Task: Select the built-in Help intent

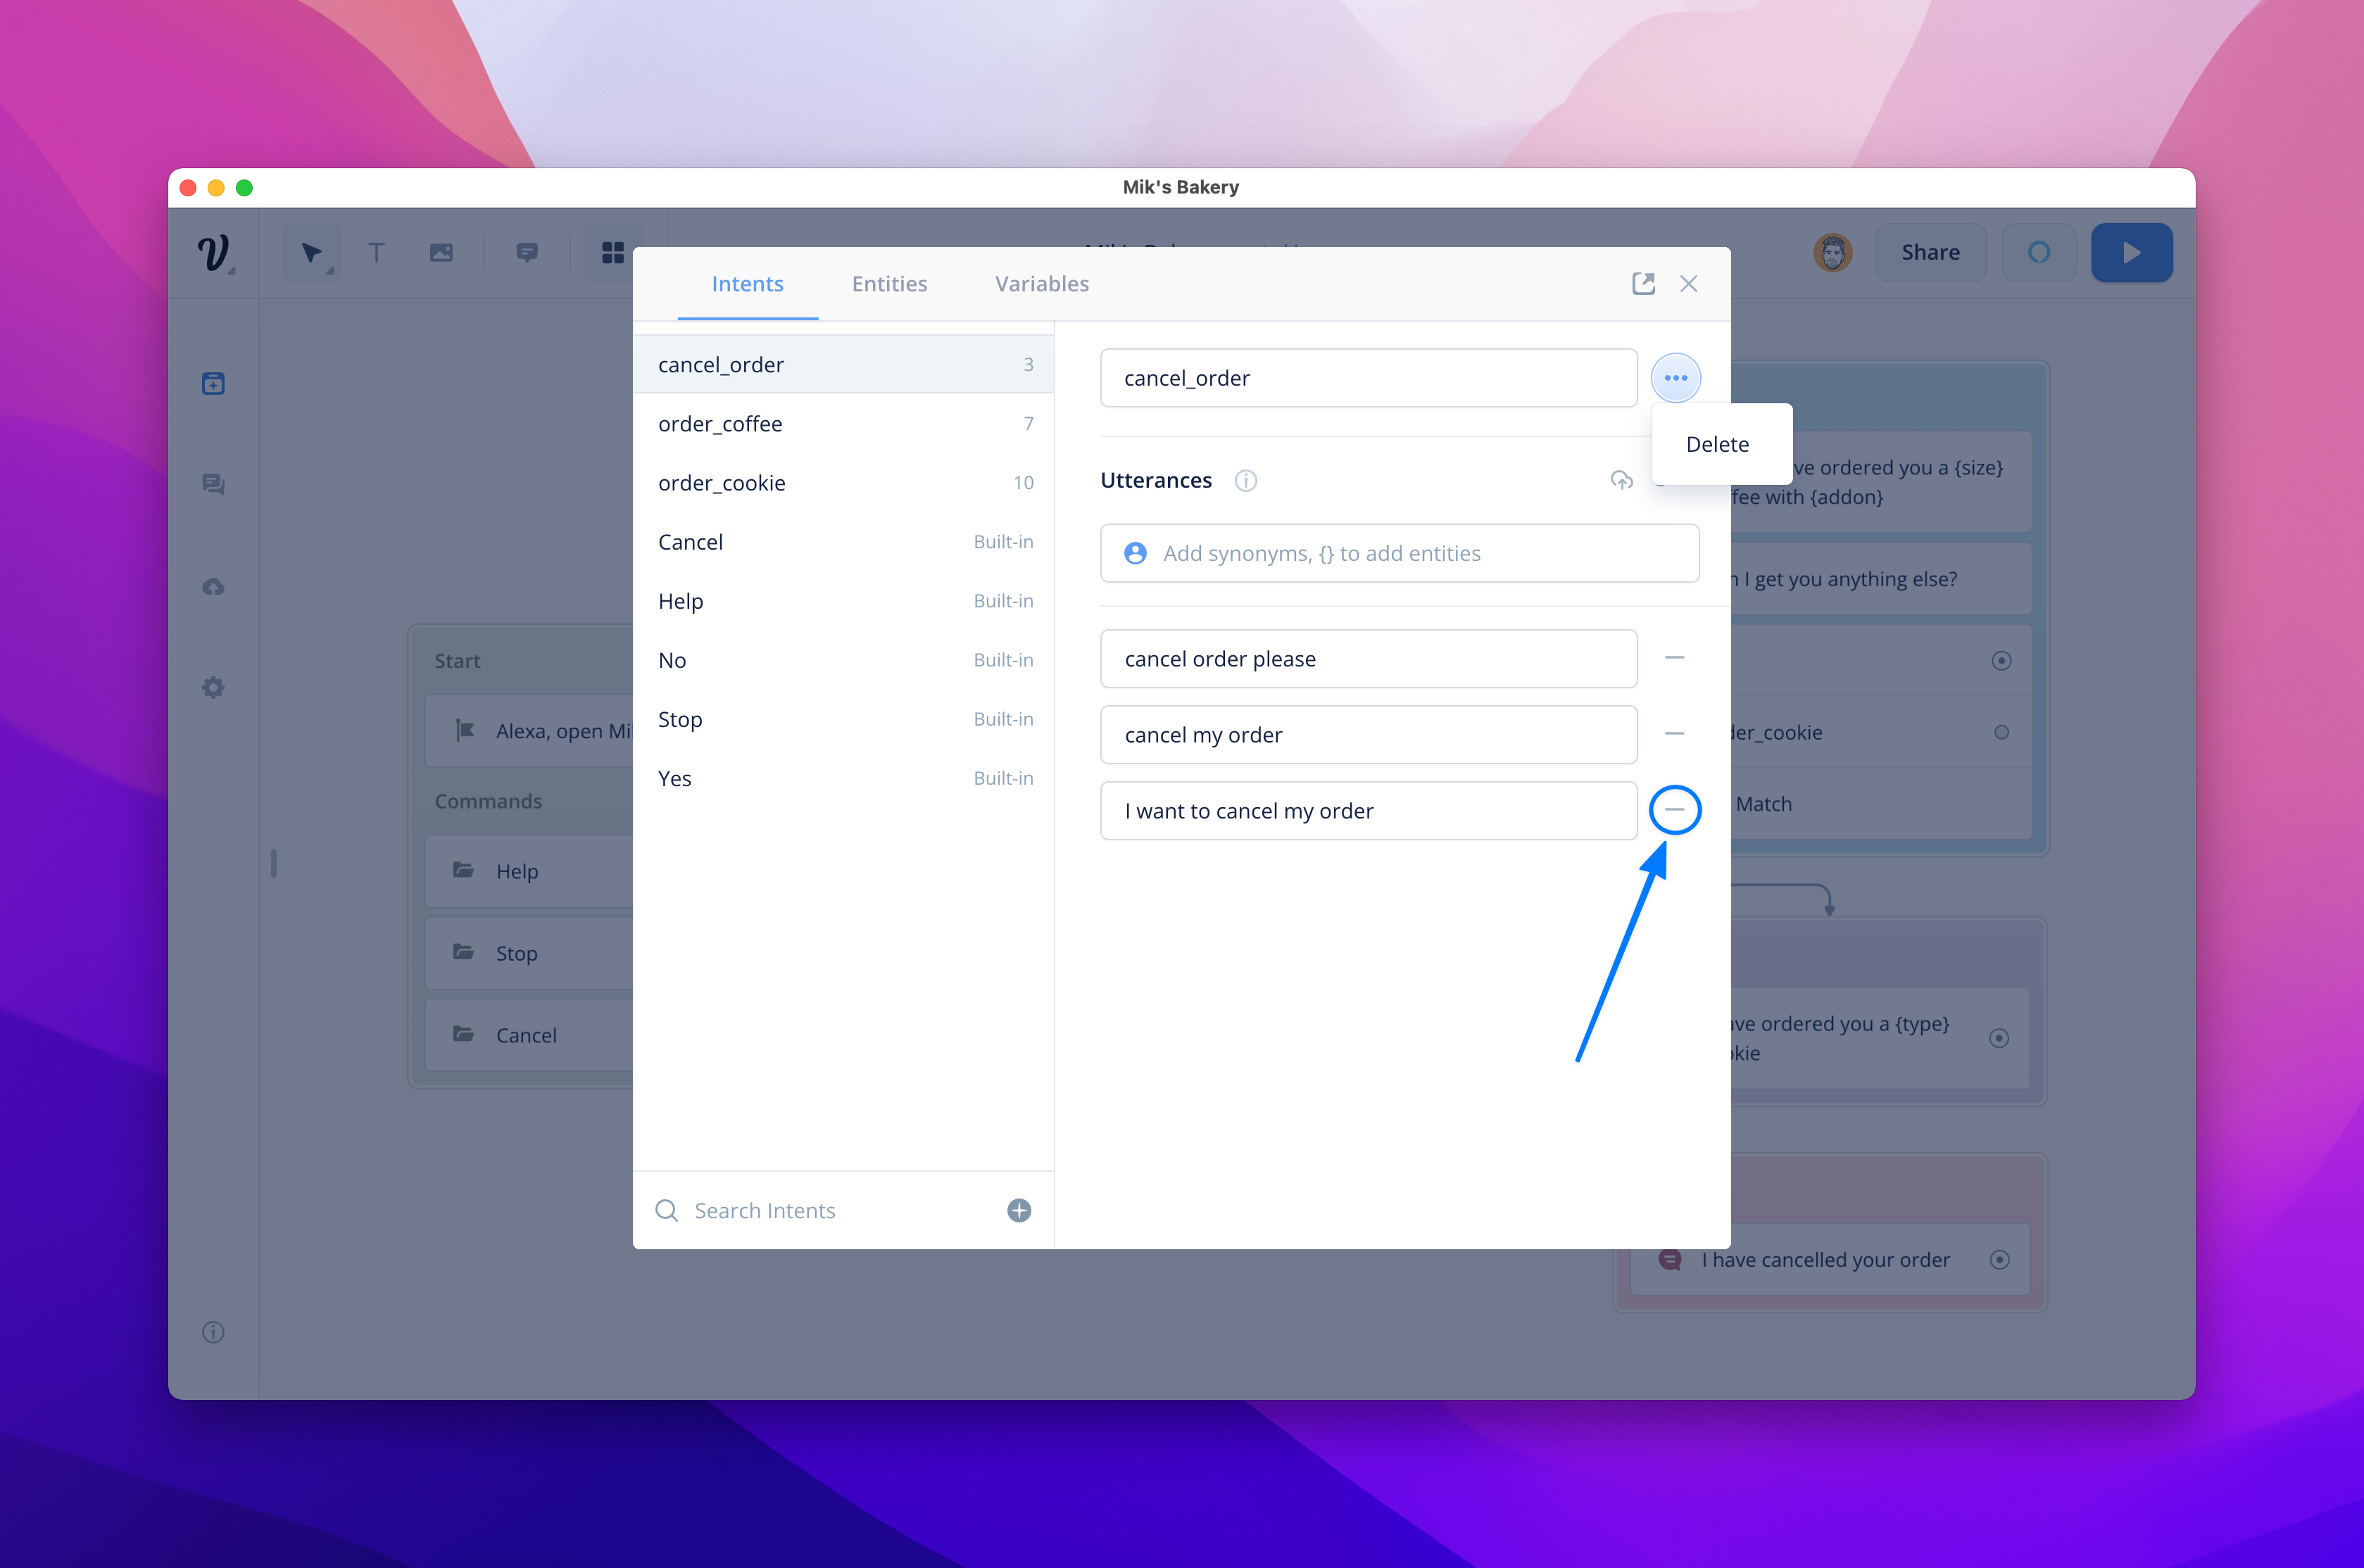Action: 844,601
